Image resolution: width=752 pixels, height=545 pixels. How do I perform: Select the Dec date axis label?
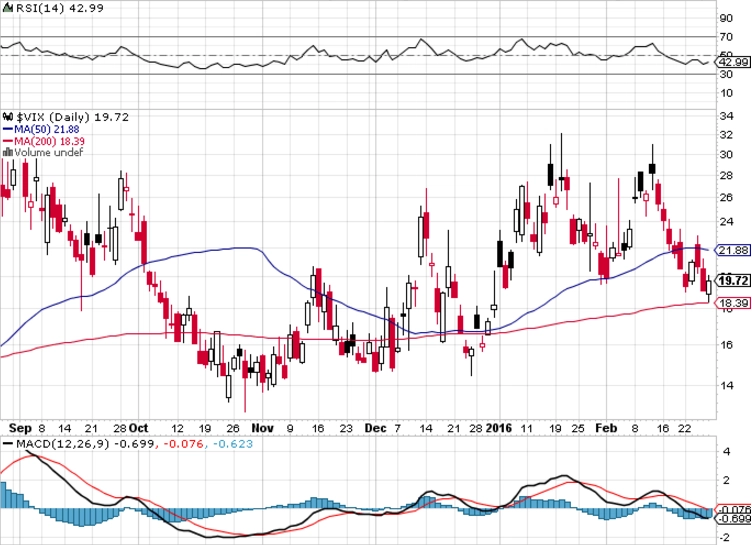pyautogui.click(x=375, y=428)
